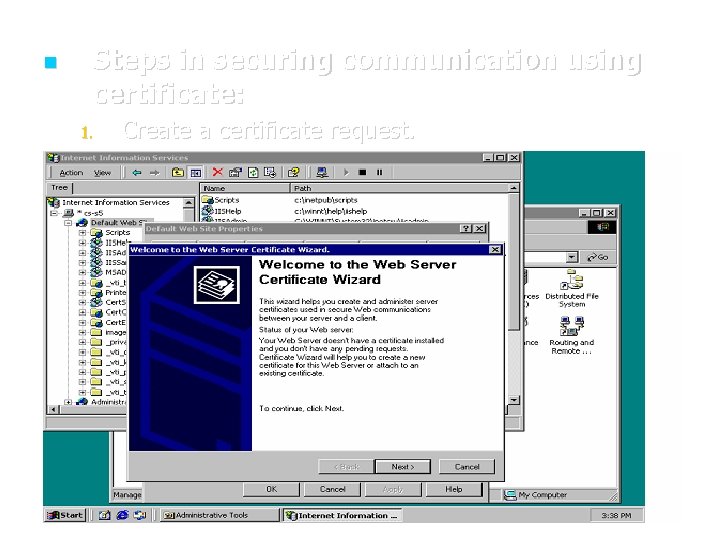The image size is (720, 540).
Task: Open Properties via the toolbar icon
Action: click(235, 173)
